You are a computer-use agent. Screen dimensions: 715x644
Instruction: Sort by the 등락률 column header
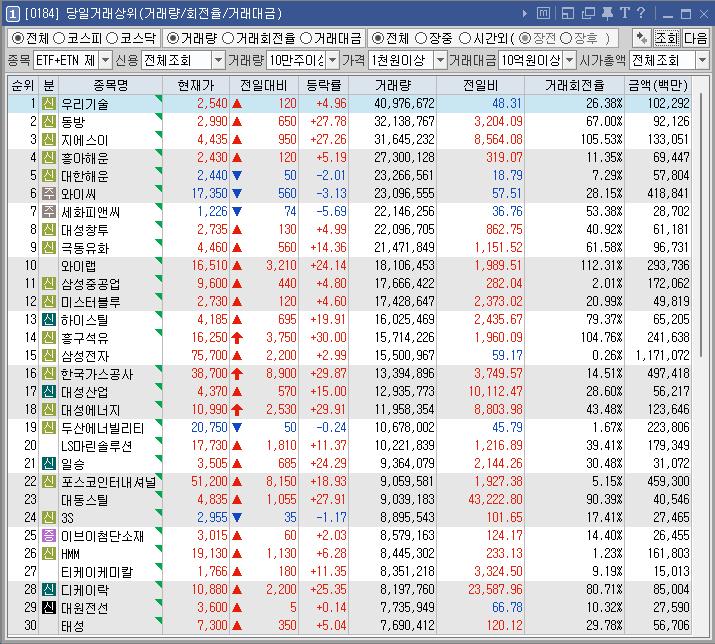coord(324,85)
